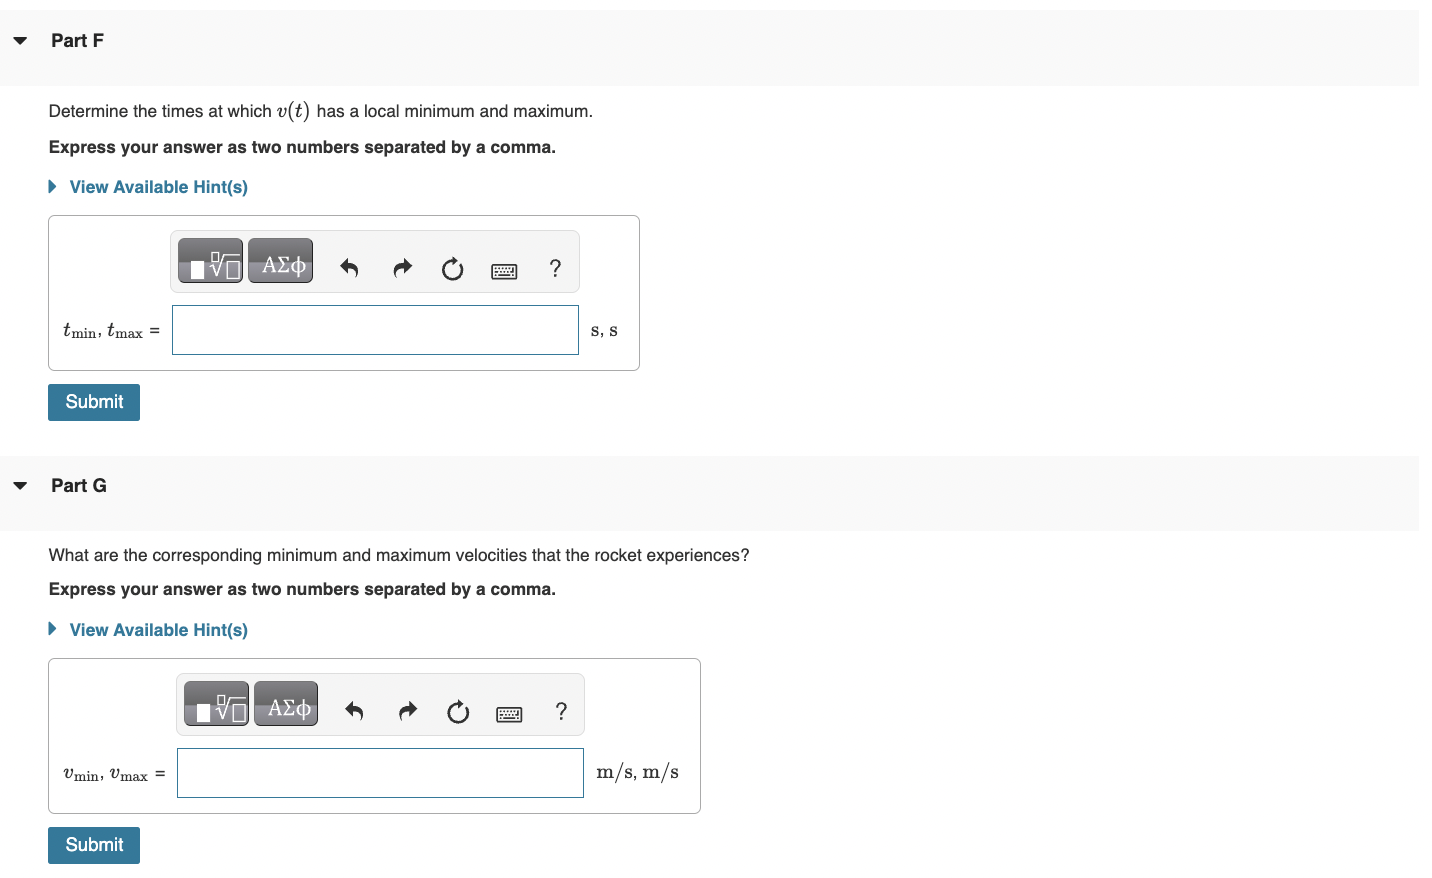Viewport: 1432px width, 878px height.
Task: Click the redo arrow in Part F editor
Action: coord(402,268)
